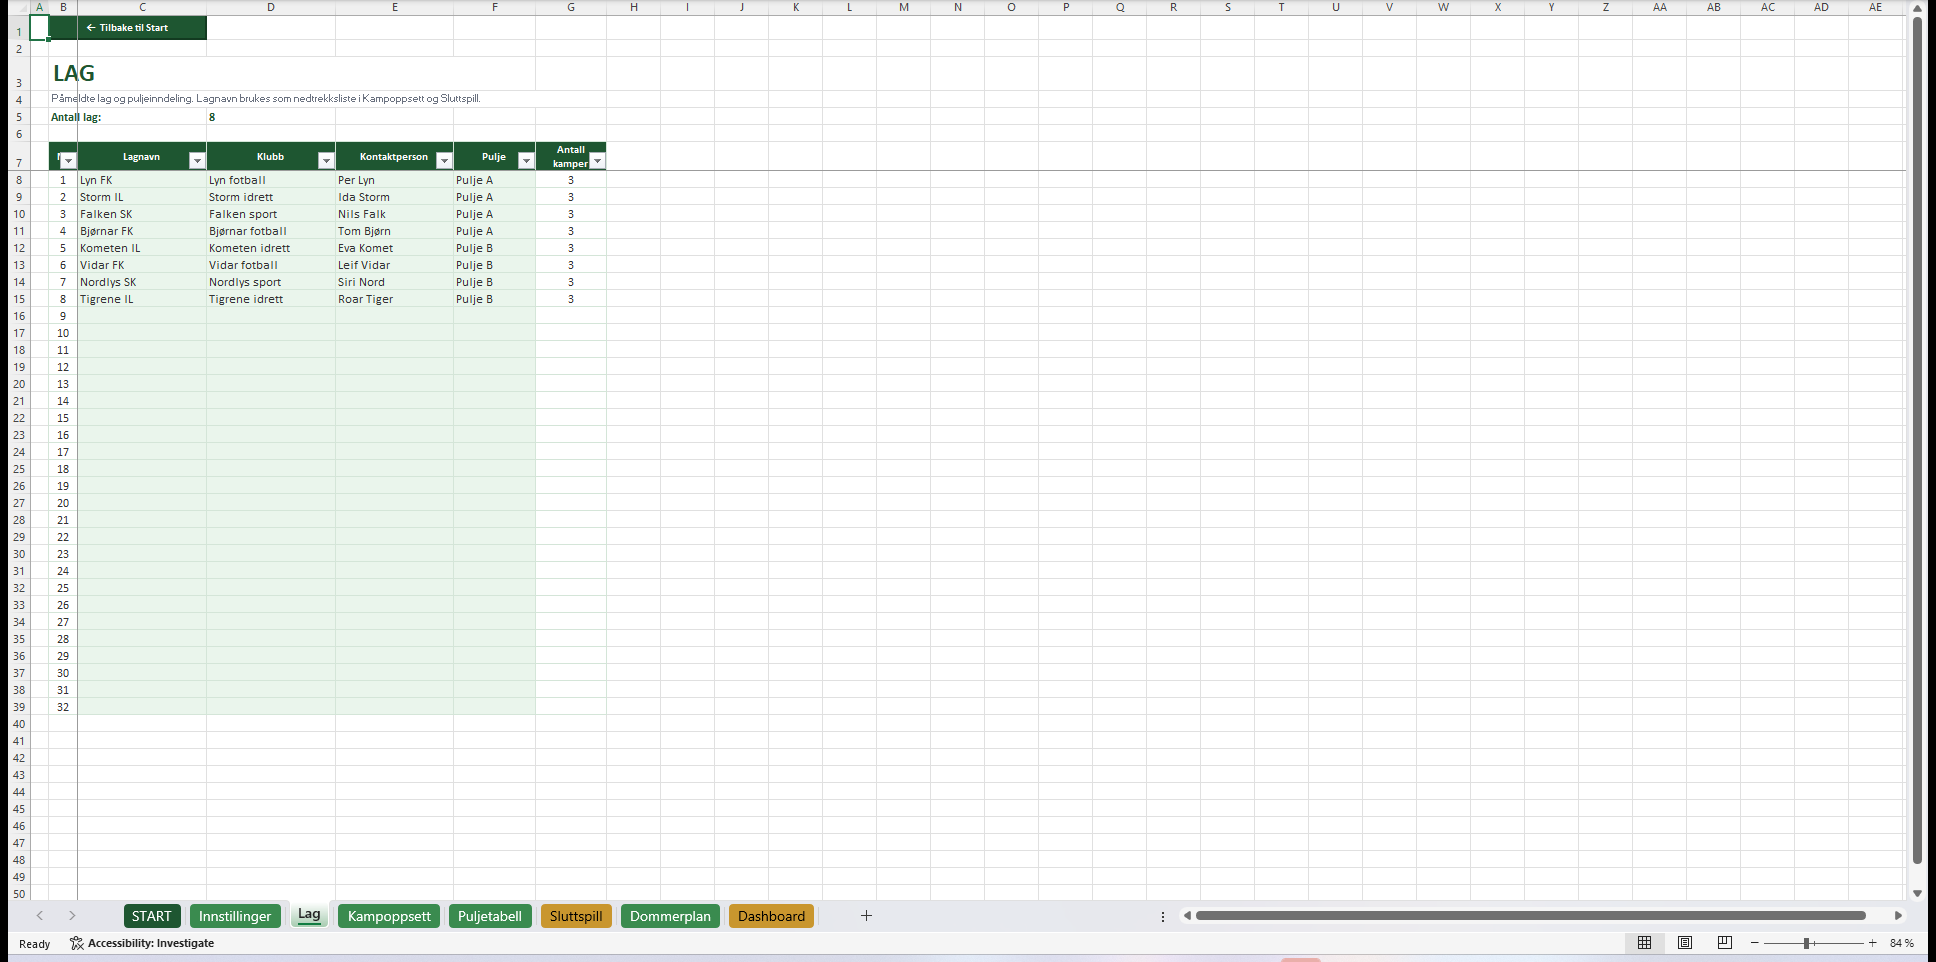Open sheet tab options dots icon
This screenshot has height=962, width=1936.
point(1163,916)
